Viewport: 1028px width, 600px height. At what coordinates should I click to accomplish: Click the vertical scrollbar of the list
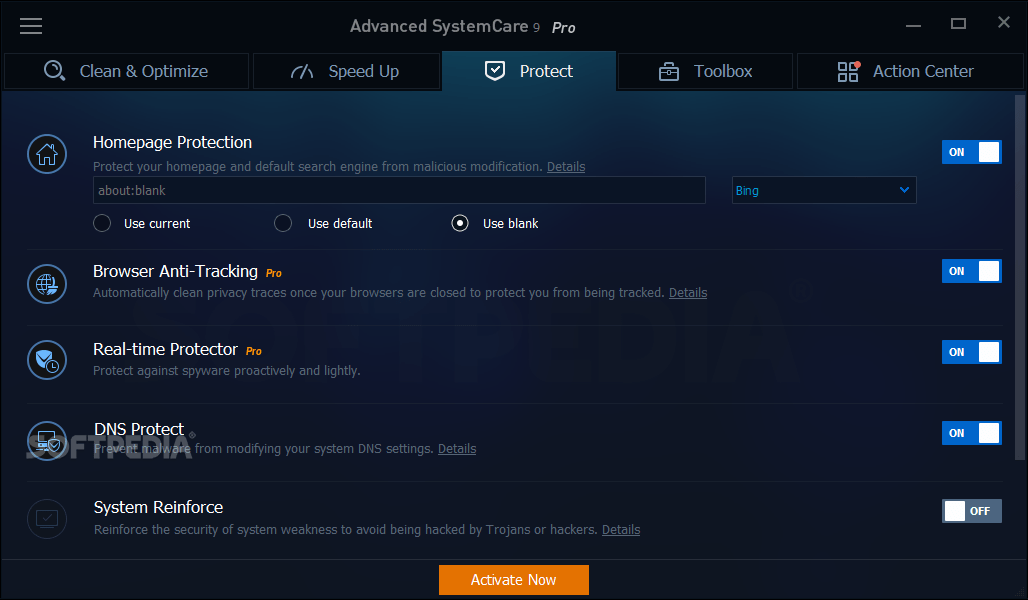(1019, 277)
